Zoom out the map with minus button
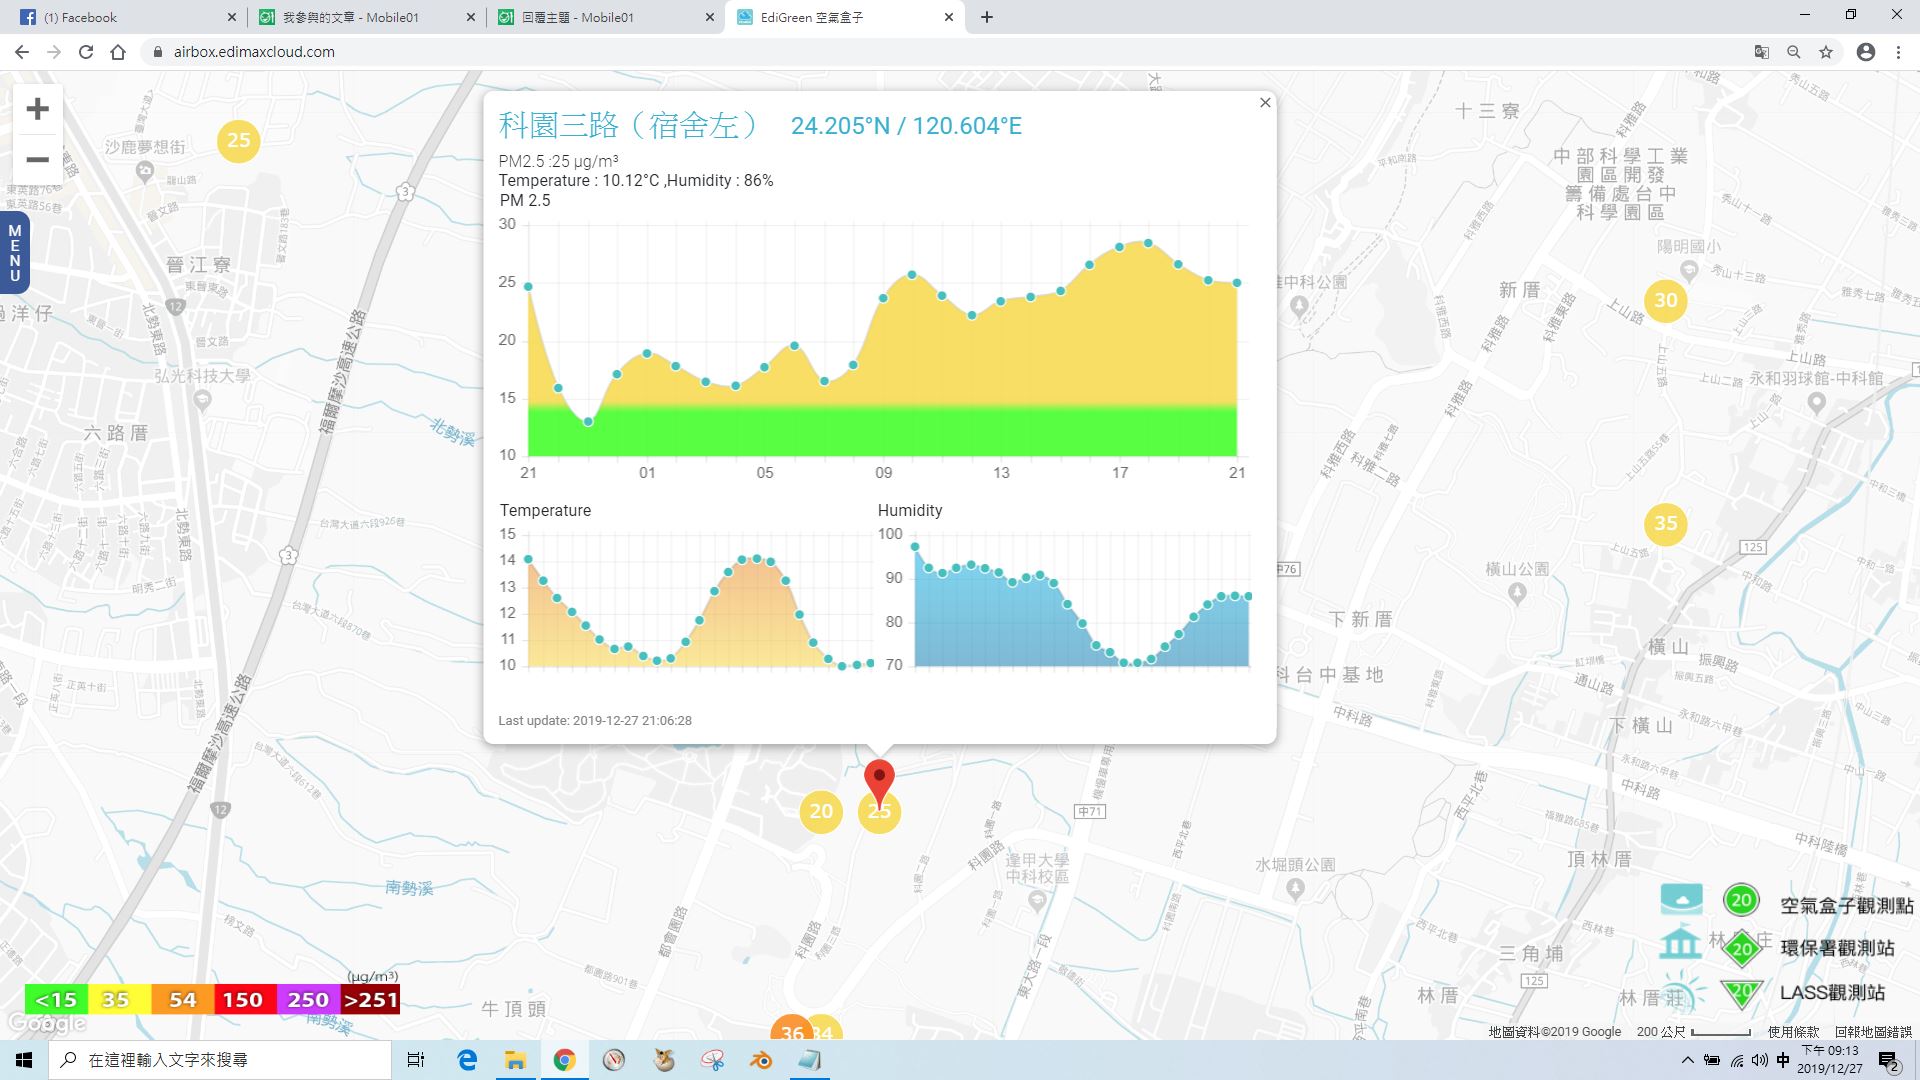1920x1080 pixels. 37,160
